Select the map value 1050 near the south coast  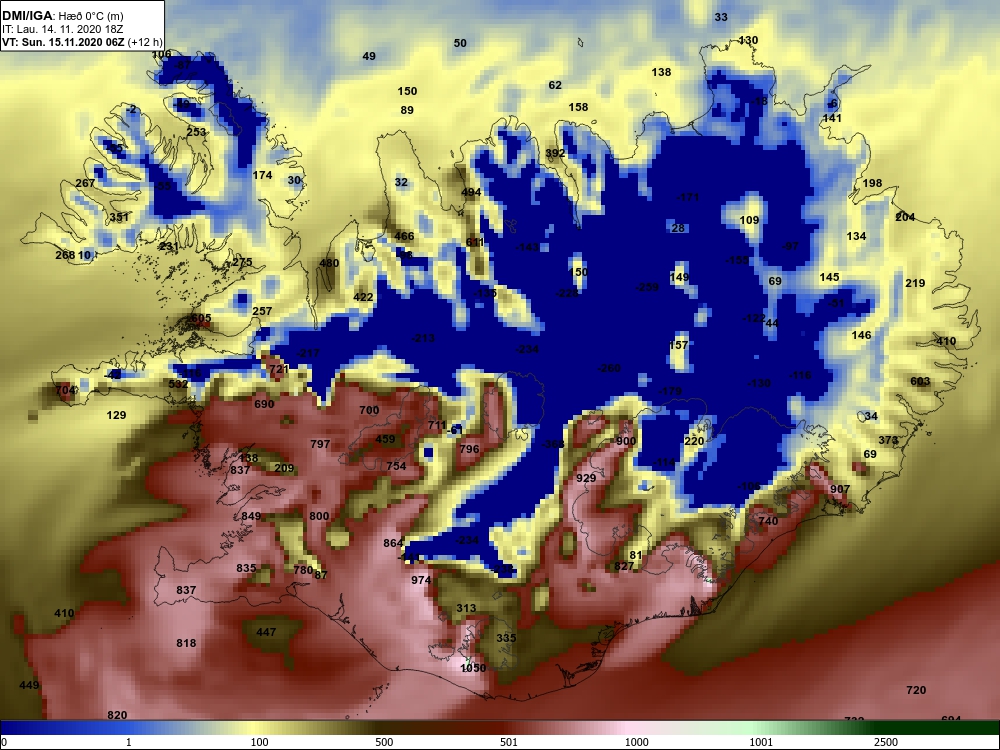pyautogui.click(x=473, y=668)
